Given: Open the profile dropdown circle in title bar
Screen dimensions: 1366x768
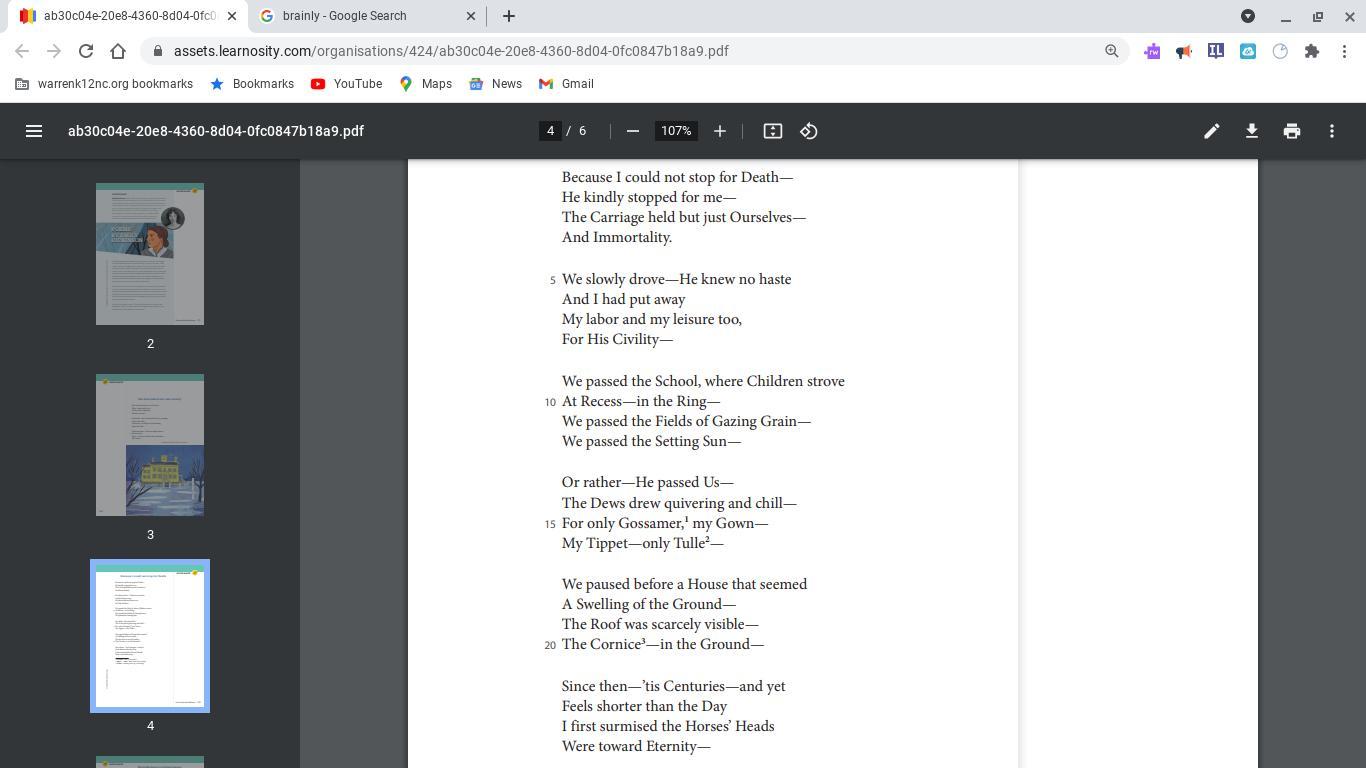Looking at the screenshot, I should 1248,16.
